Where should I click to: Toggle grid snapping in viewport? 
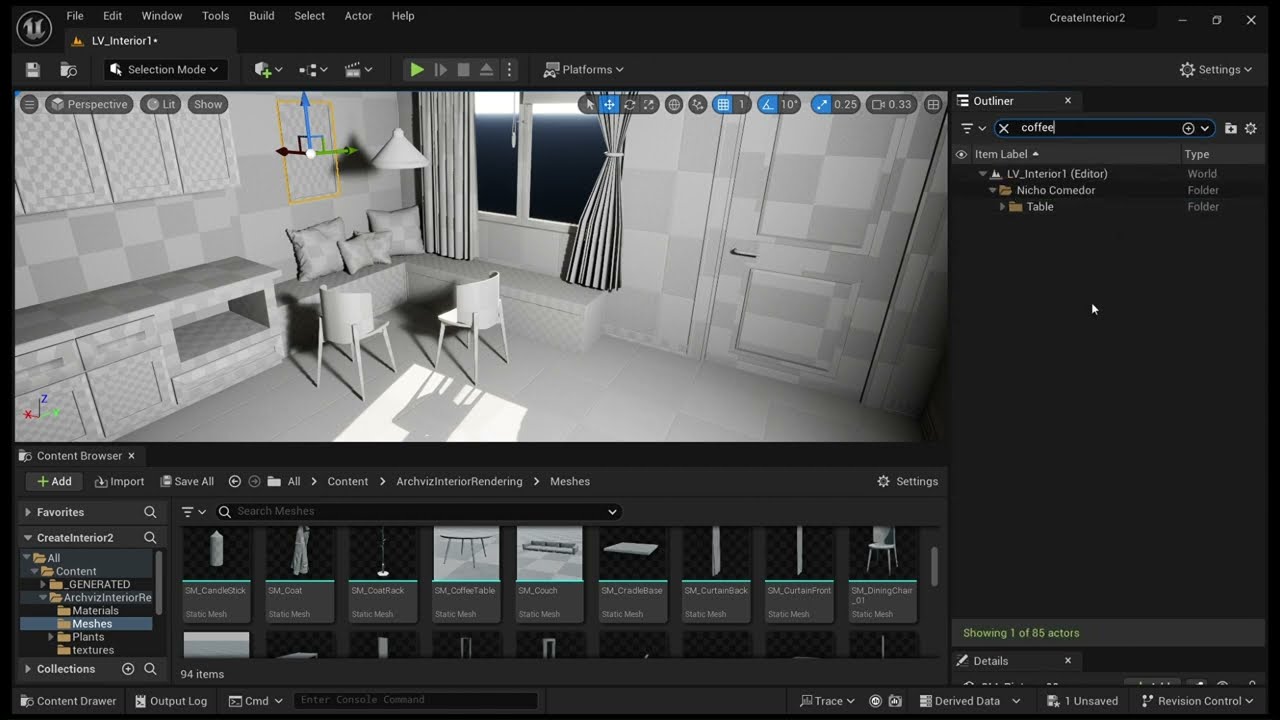pyautogui.click(x=722, y=104)
